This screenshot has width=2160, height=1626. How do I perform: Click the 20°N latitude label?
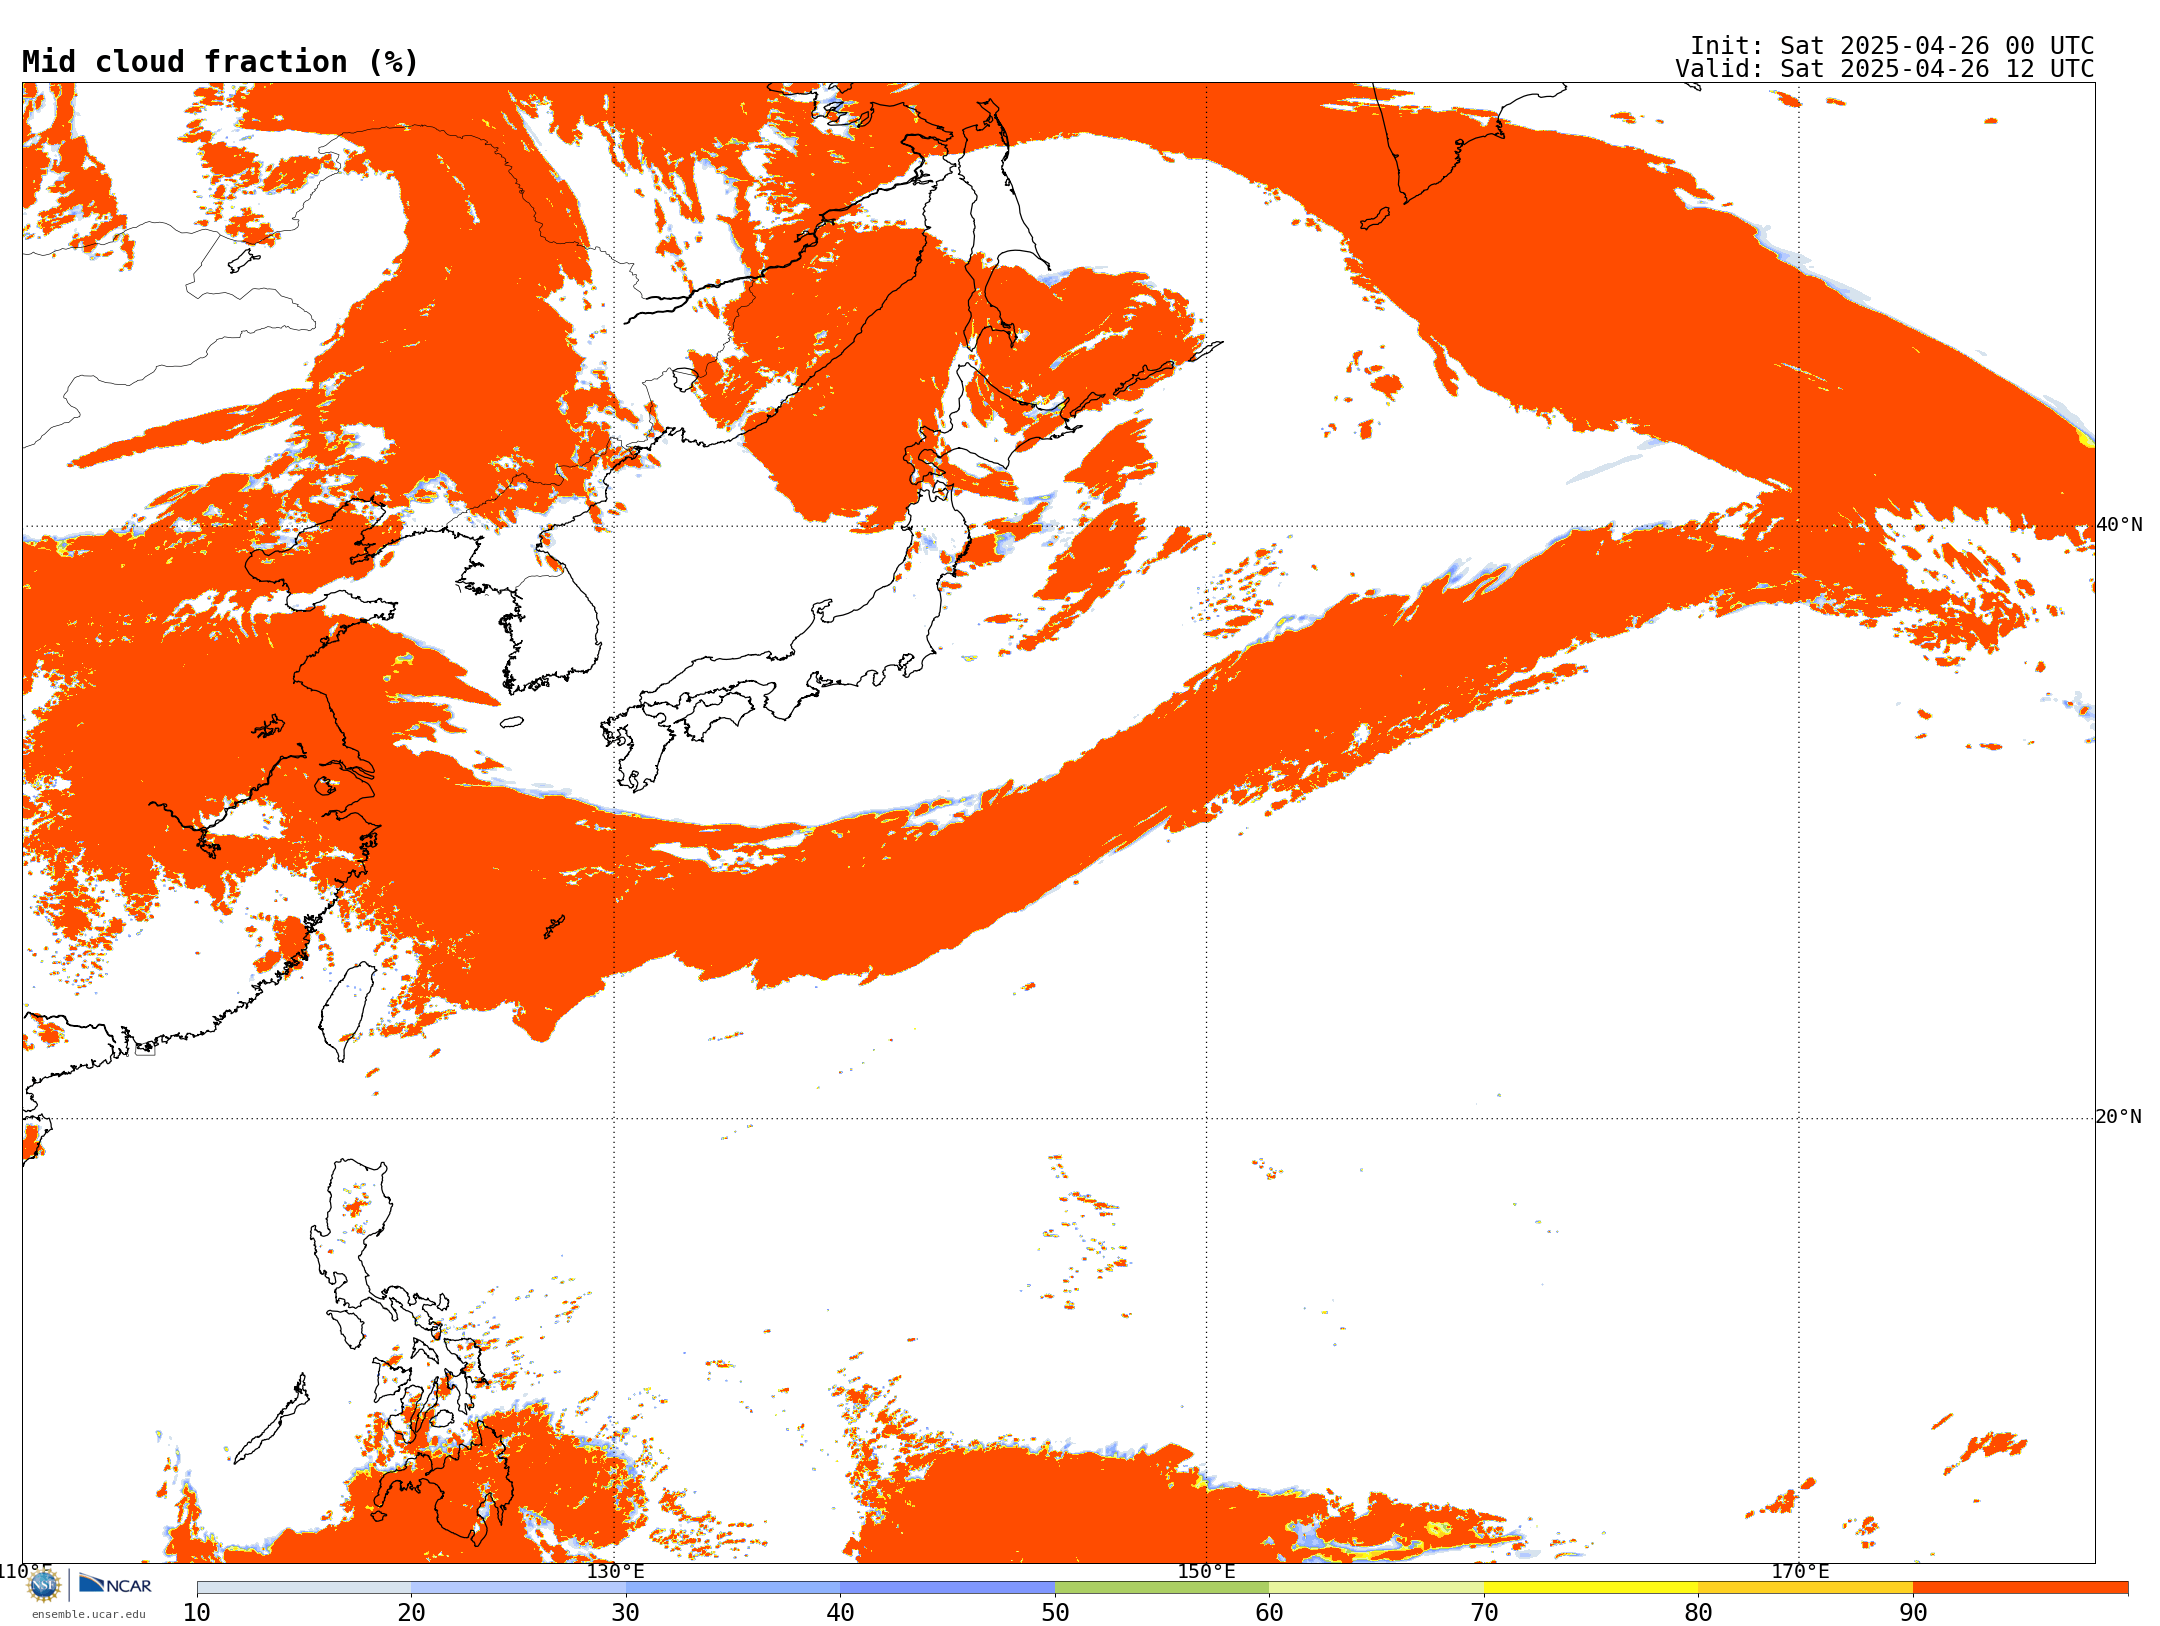click(x=2119, y=1117)
